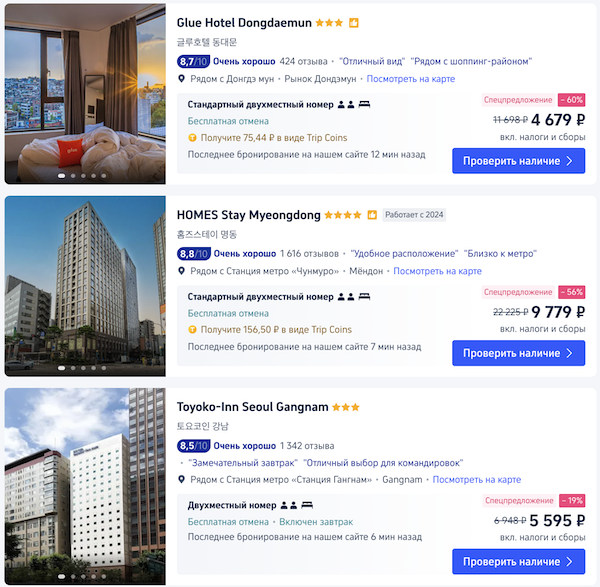Screen dimensions: 600x587
Task: Click 'Проверить наличие' for HOMES Stay Myeongdong
Action: pyautogui.click(x=518, y=353)
